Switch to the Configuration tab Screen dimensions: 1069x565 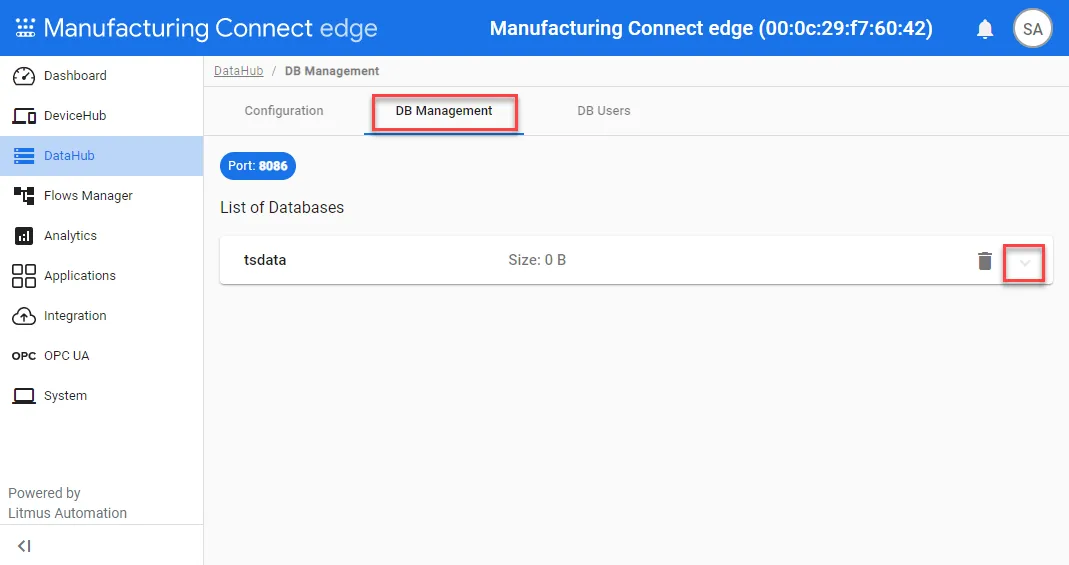[284, 111]
